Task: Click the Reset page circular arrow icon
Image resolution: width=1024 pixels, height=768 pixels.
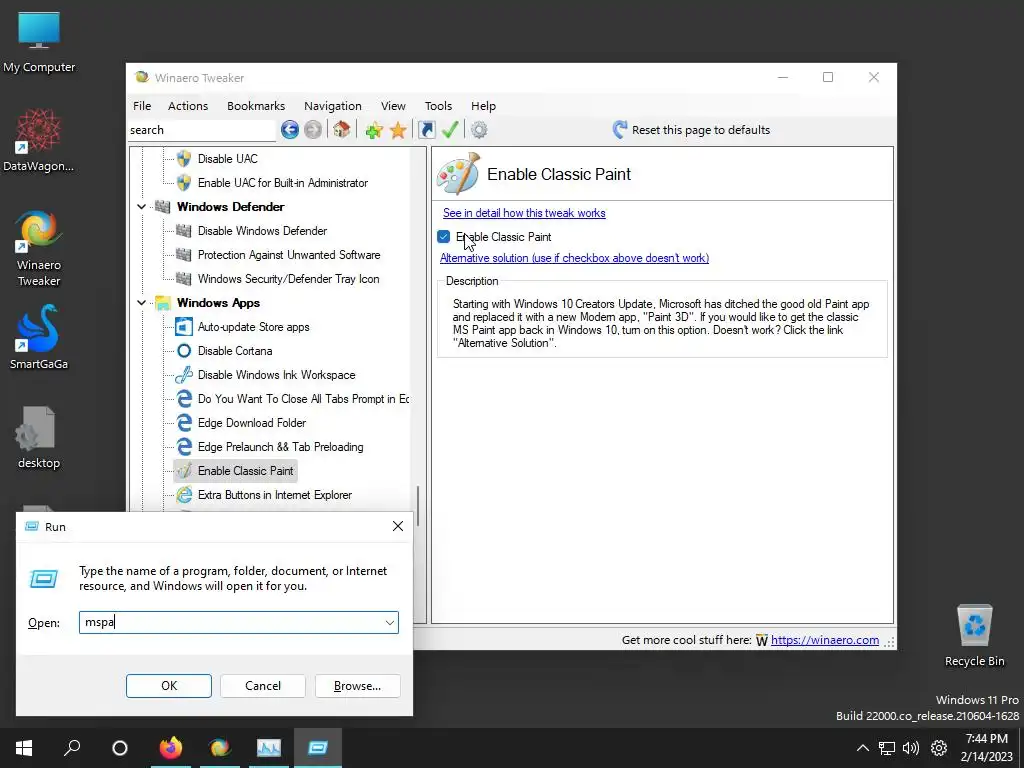Action: pyautogui.click(x=620, y=129)
